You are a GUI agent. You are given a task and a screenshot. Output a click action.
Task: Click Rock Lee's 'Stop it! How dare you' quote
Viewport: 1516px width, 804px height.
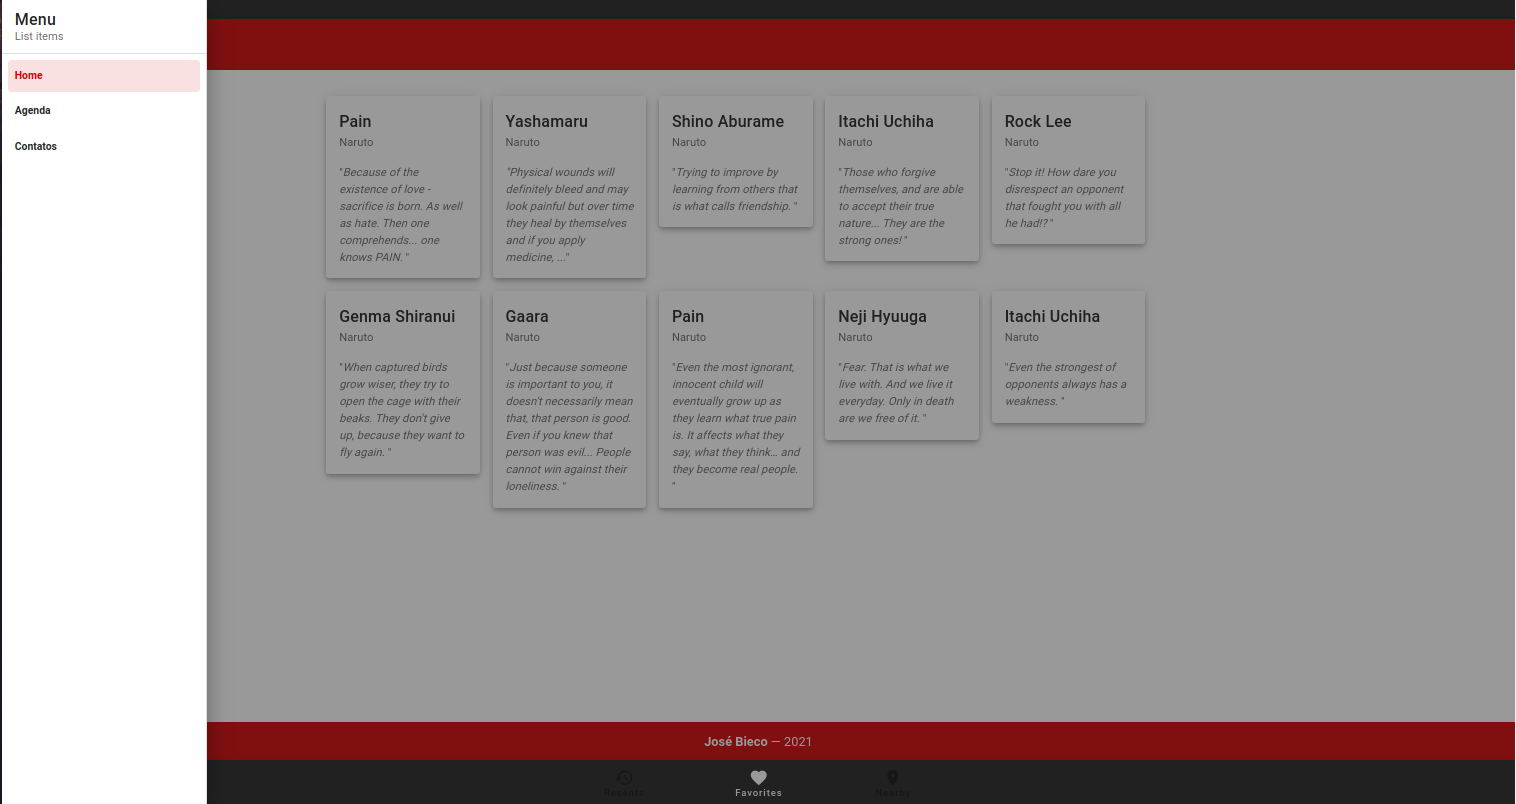[x=1065, y=198]
